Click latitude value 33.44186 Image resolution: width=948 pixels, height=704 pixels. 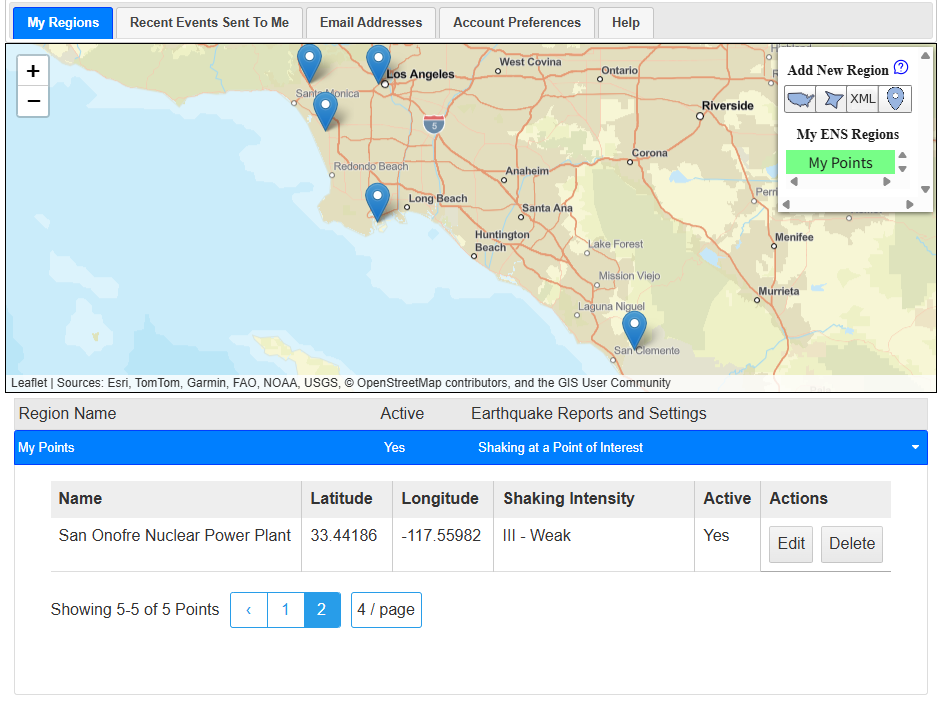coord(343,535)
